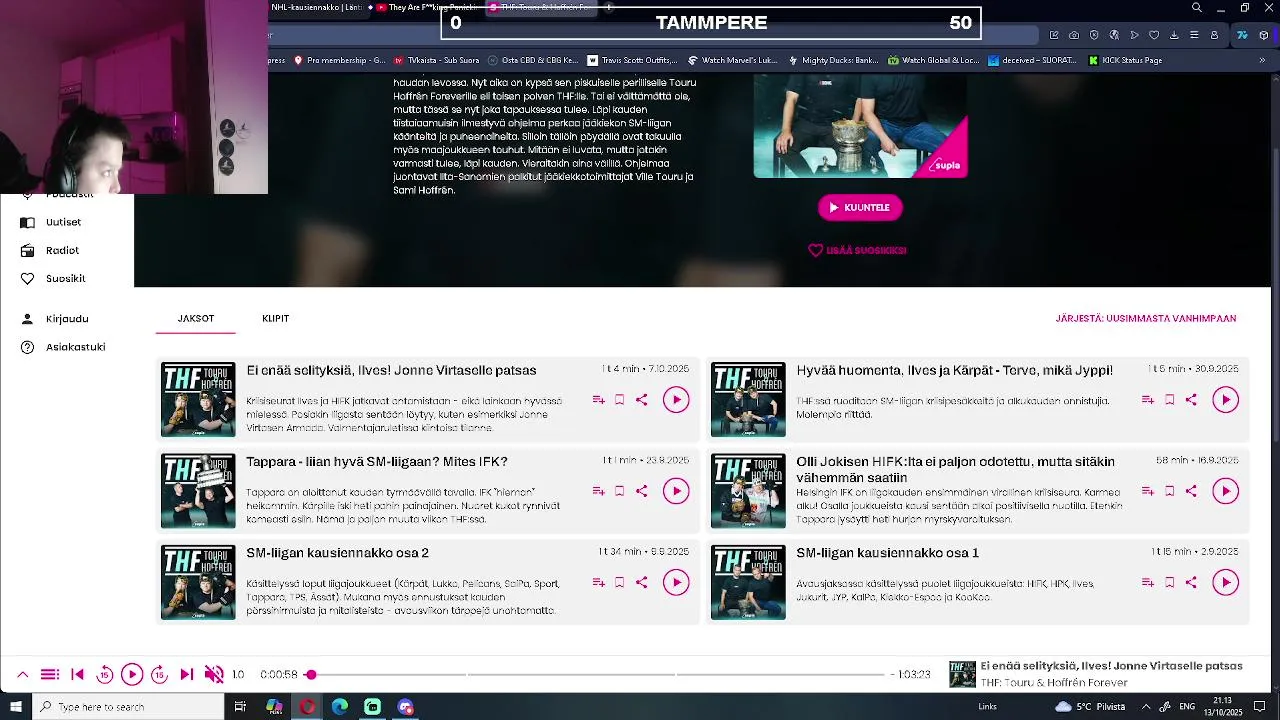Open the playback queue list icon
This screenshot has height=720, width=1280.
[50, 675]
